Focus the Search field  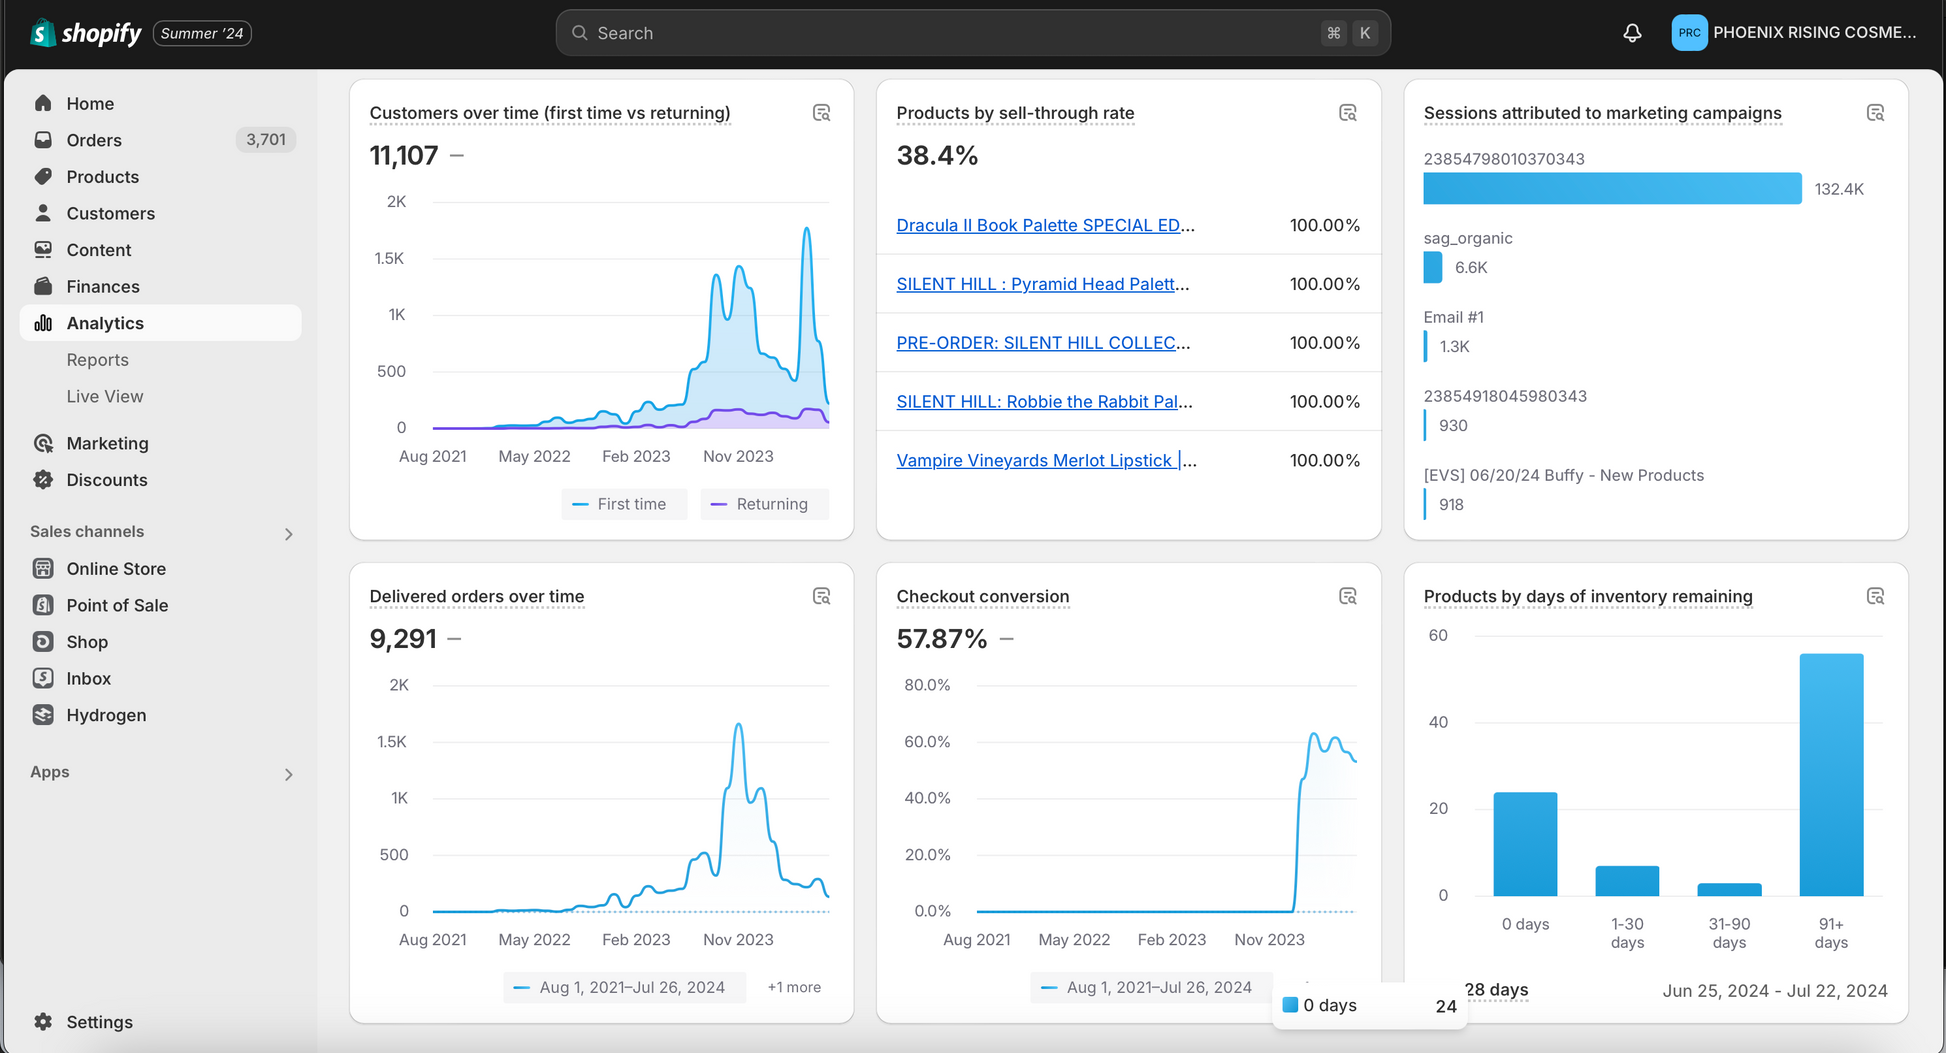coord(972,33)
